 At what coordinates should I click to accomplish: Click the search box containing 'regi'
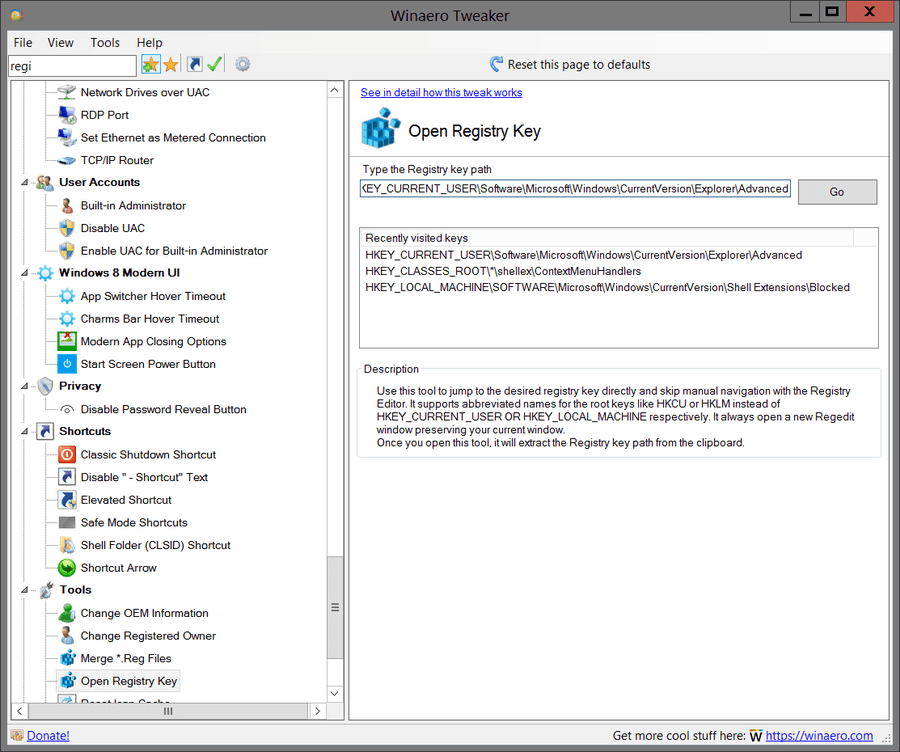click(72, 65)
